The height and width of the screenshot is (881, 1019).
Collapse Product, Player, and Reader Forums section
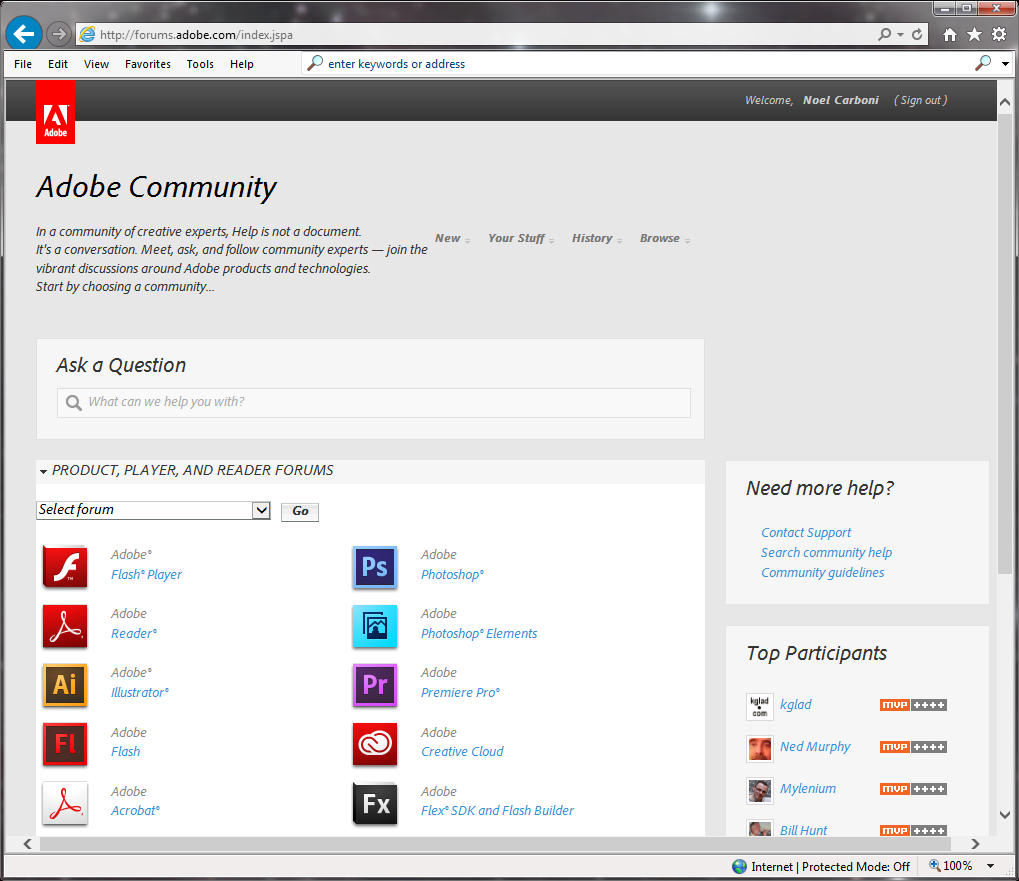44,471
